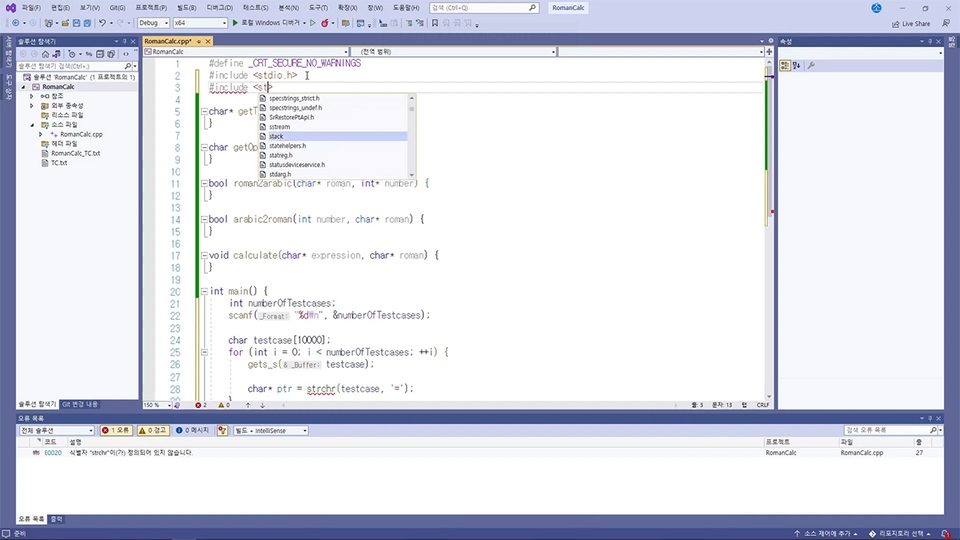Open the x64 platform dropdown

point(200,23)
